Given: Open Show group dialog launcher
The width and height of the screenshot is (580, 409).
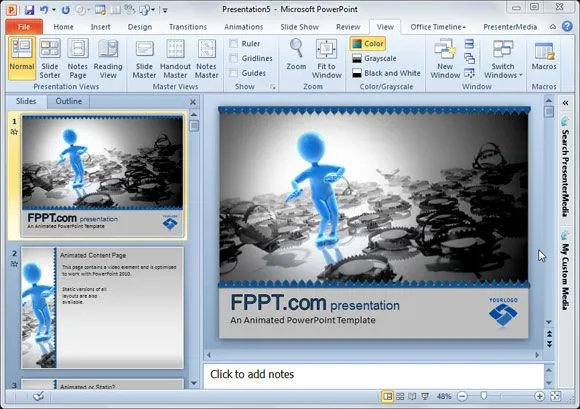Looking at the screenshot, I should tap(273, 87).
